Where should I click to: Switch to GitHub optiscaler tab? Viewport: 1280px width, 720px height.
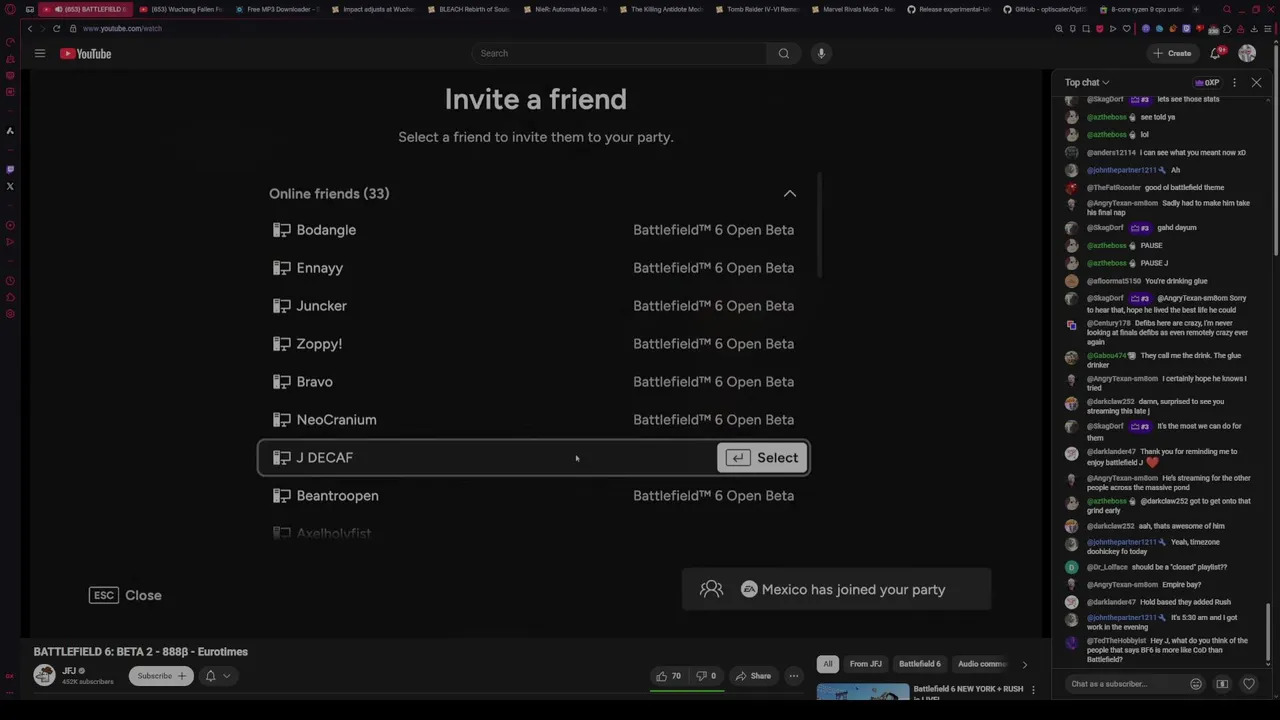coord(1045,9)
